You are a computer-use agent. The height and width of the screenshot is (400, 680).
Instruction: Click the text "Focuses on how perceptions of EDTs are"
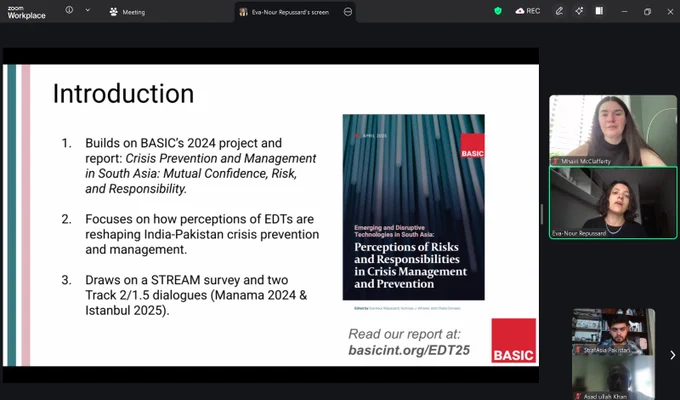click(199, 219)
